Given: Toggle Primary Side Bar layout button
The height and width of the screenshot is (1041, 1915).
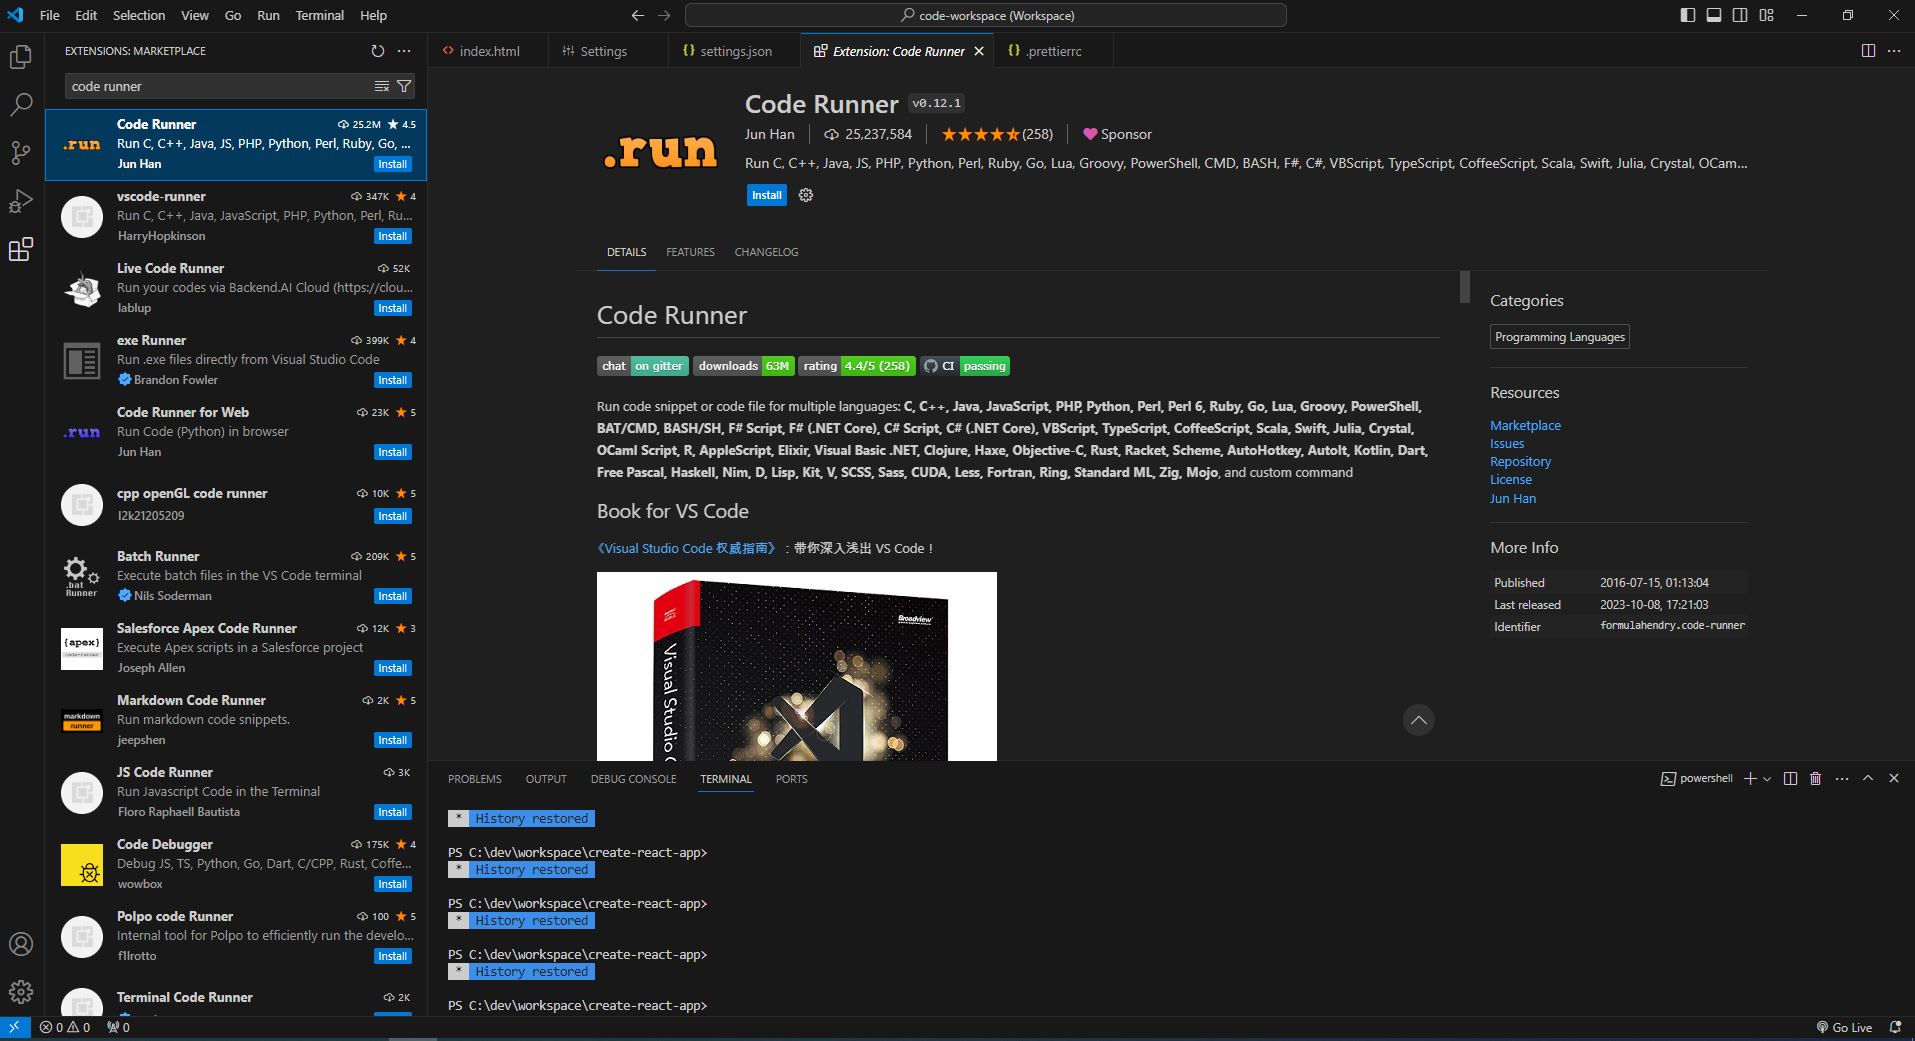Looking at the screenshot, I should [1688, 15].
